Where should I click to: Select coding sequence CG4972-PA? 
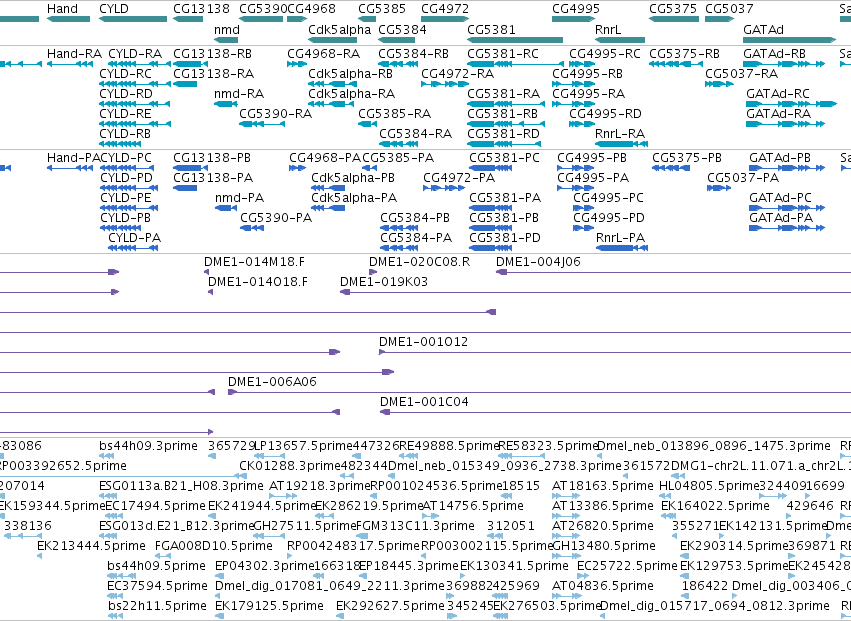click(444, 188)
